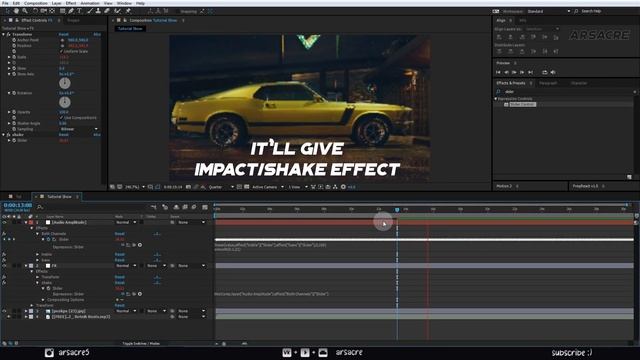Step forward one frame in Preview panel
This screenshot has height=360, width=640.
point(522,72)
